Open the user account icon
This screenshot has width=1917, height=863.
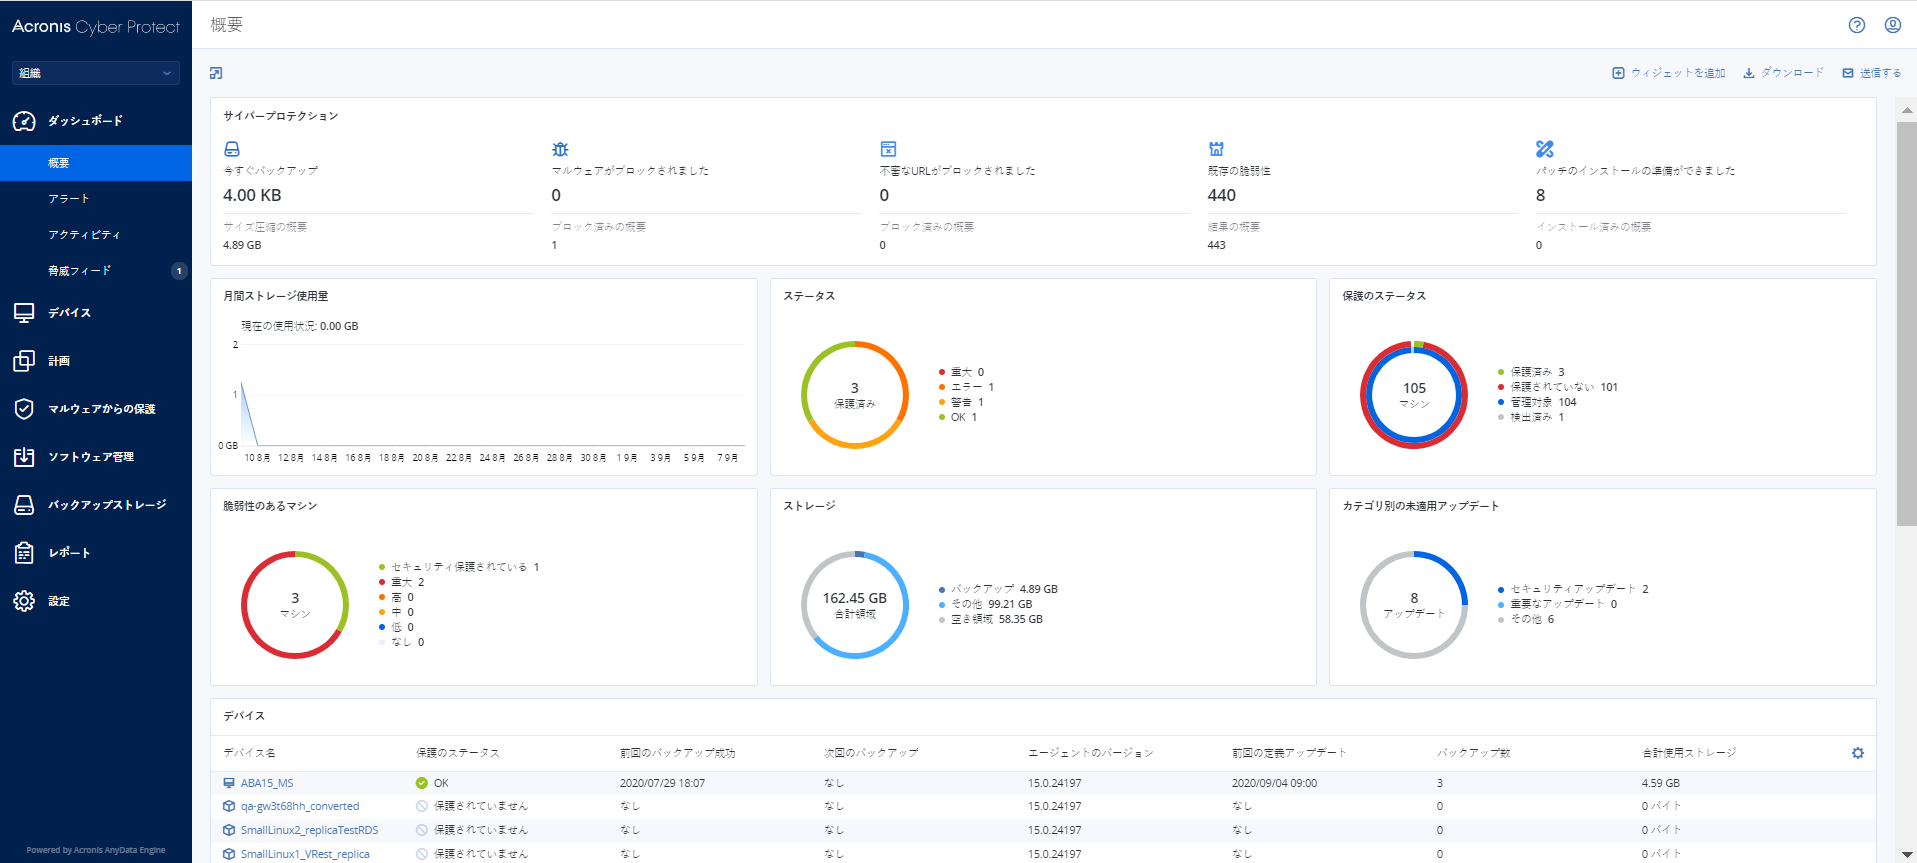tap(1892, 25)
